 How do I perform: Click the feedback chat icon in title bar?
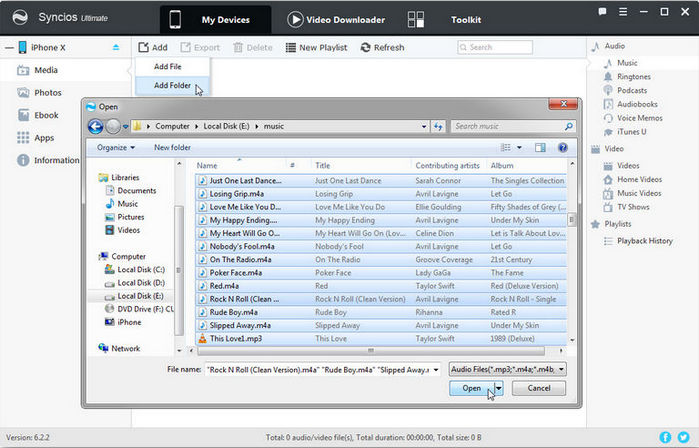(602, 12)
